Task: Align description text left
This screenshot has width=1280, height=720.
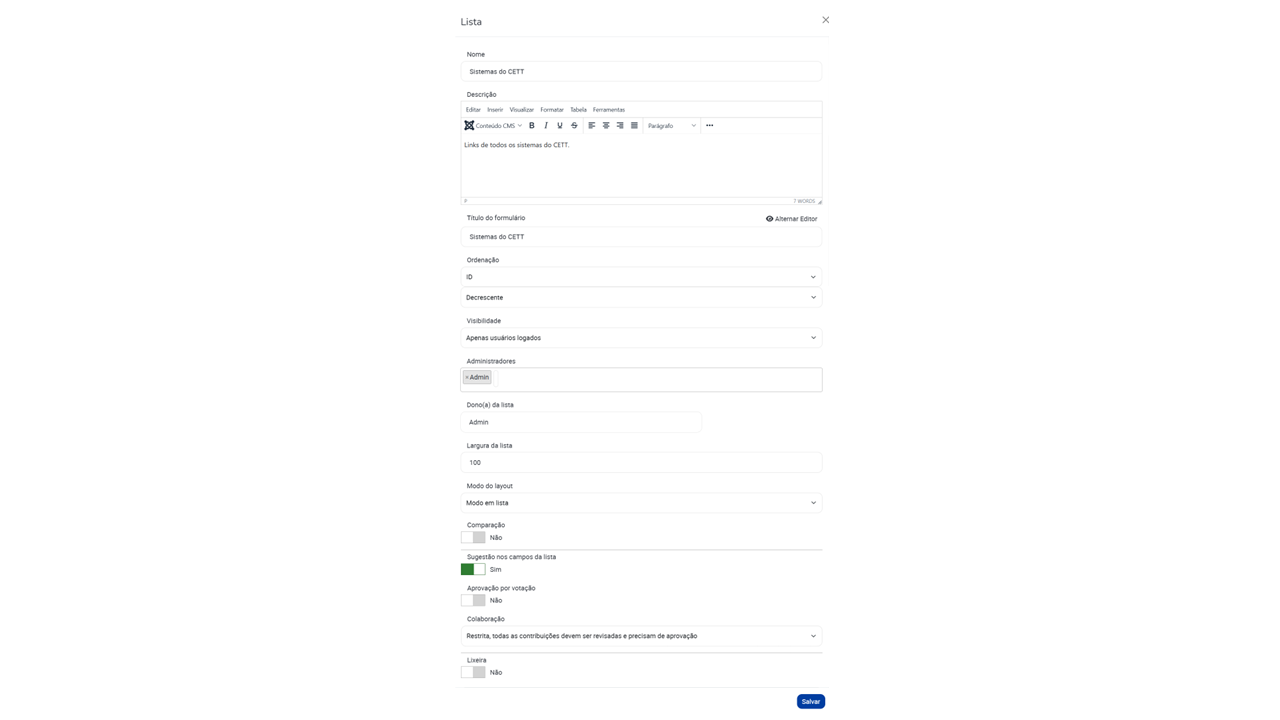Action: pyautogui.click(x=592, y=126)
